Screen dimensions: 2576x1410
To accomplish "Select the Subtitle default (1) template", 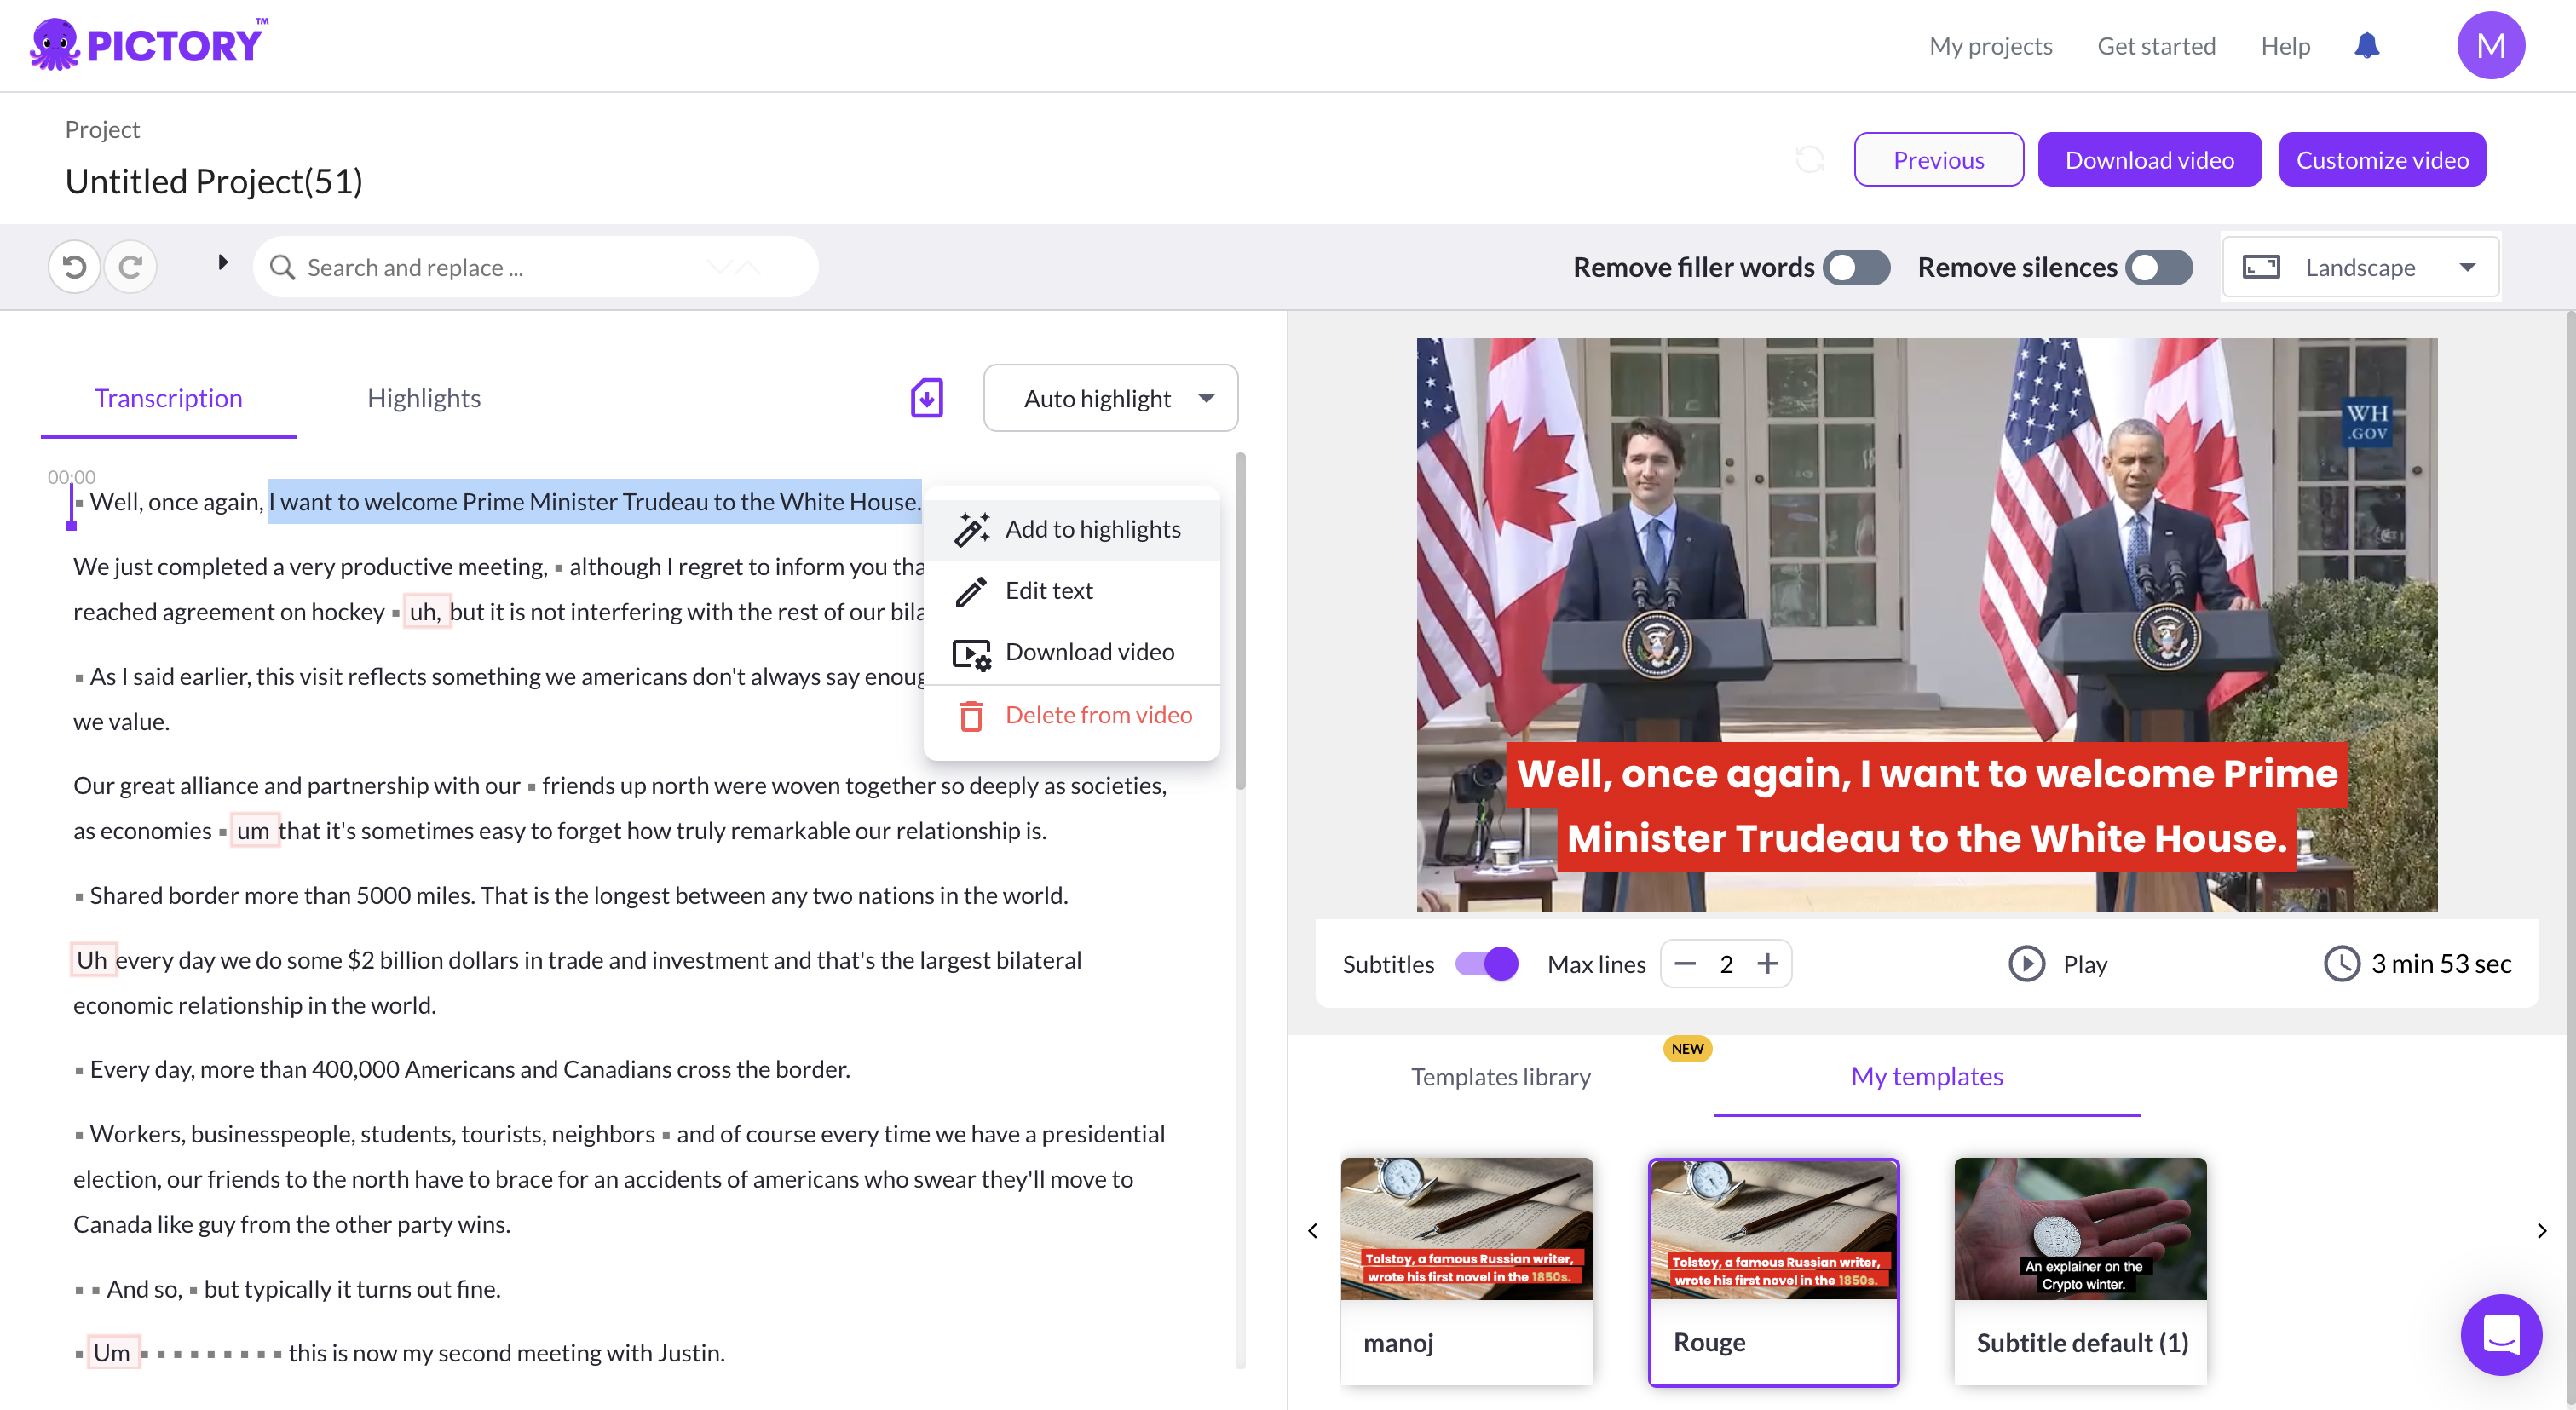I will (2080, 1270).
